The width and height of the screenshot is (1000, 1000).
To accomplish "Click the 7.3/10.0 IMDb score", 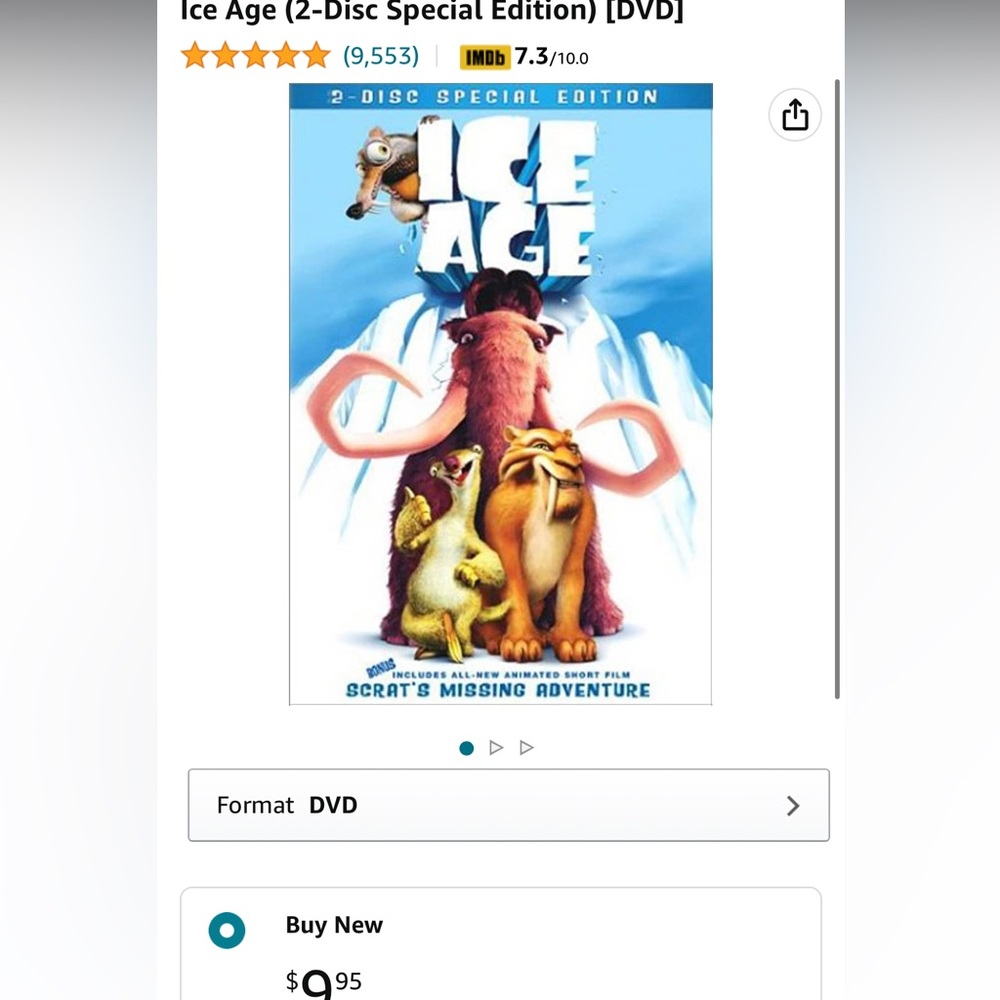I will point(551,57).
